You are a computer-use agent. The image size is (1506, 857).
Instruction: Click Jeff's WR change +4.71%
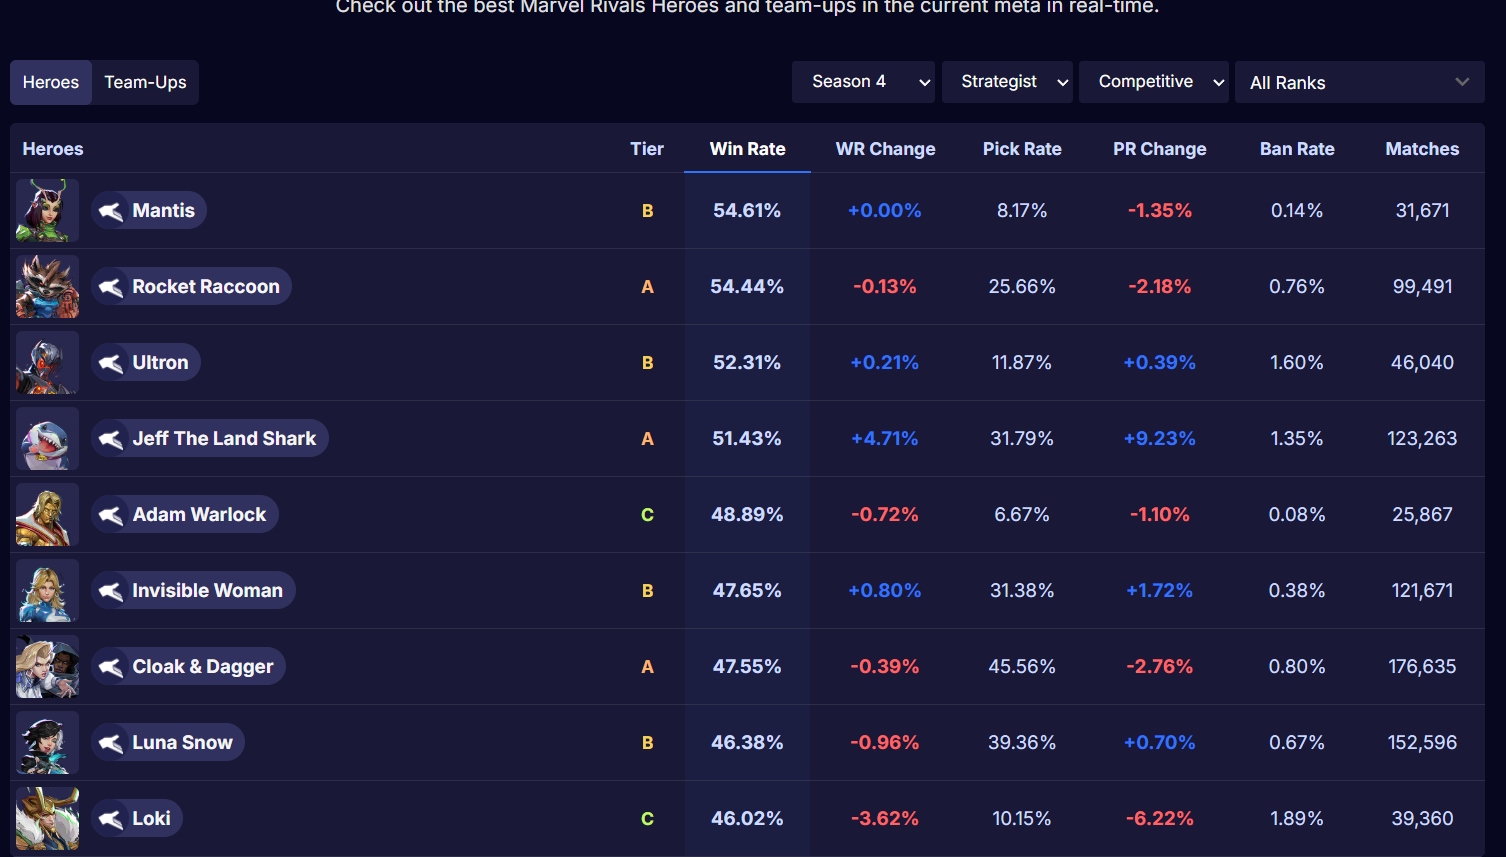click(885, 438)
